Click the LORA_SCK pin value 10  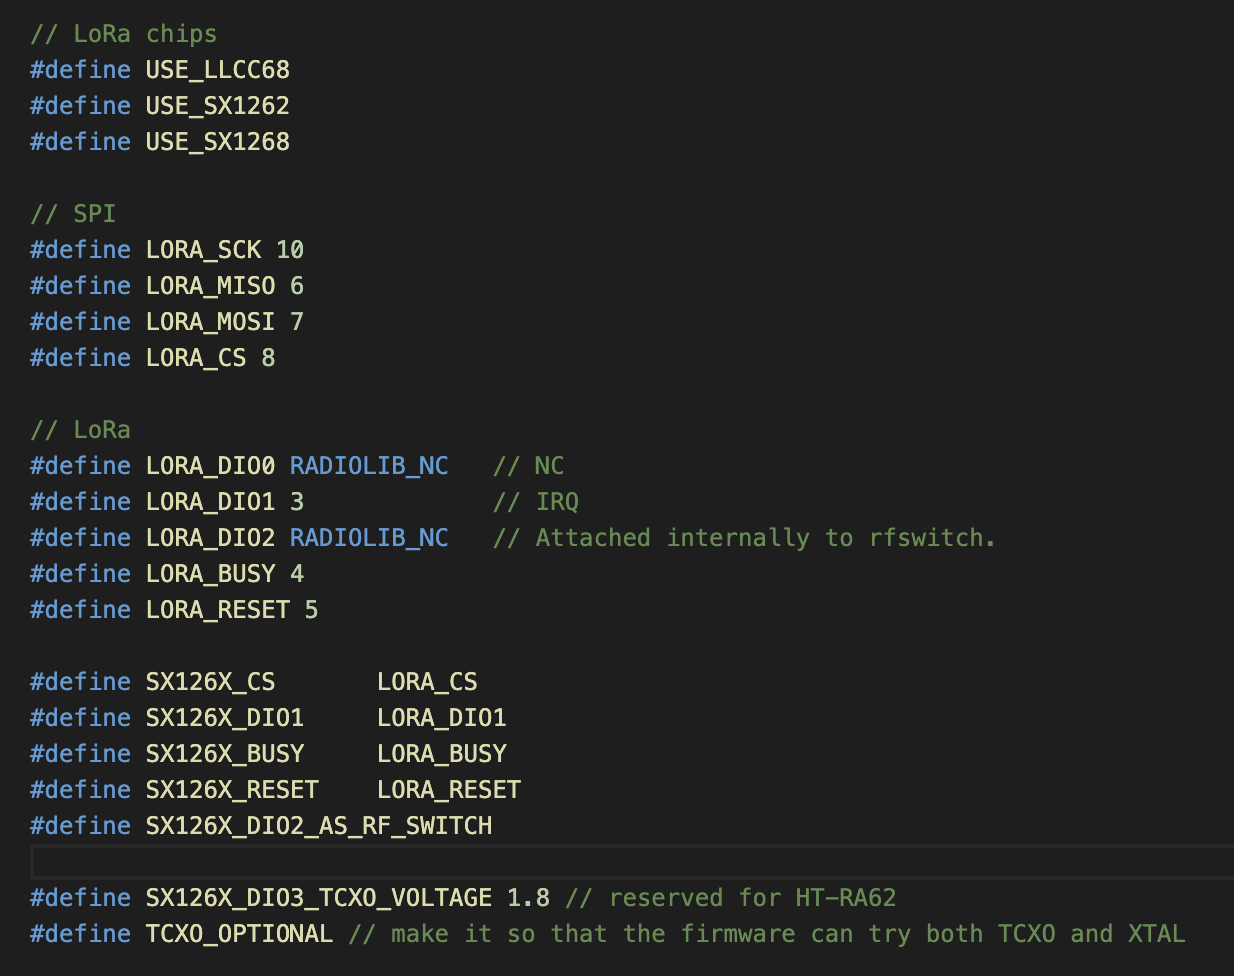pyautogui.click(x=290, y=250)
